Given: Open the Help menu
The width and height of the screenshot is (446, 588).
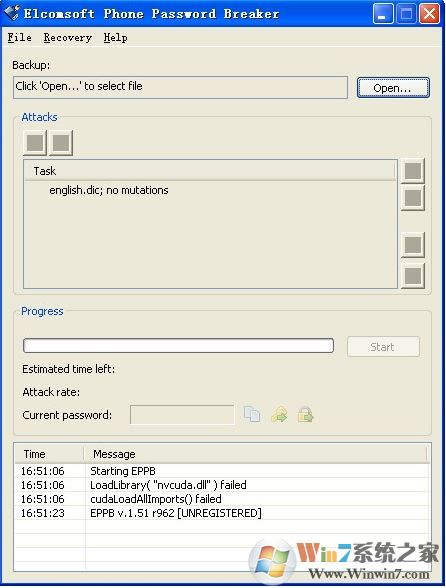Looking at the screenshot, I should [116, 38].
